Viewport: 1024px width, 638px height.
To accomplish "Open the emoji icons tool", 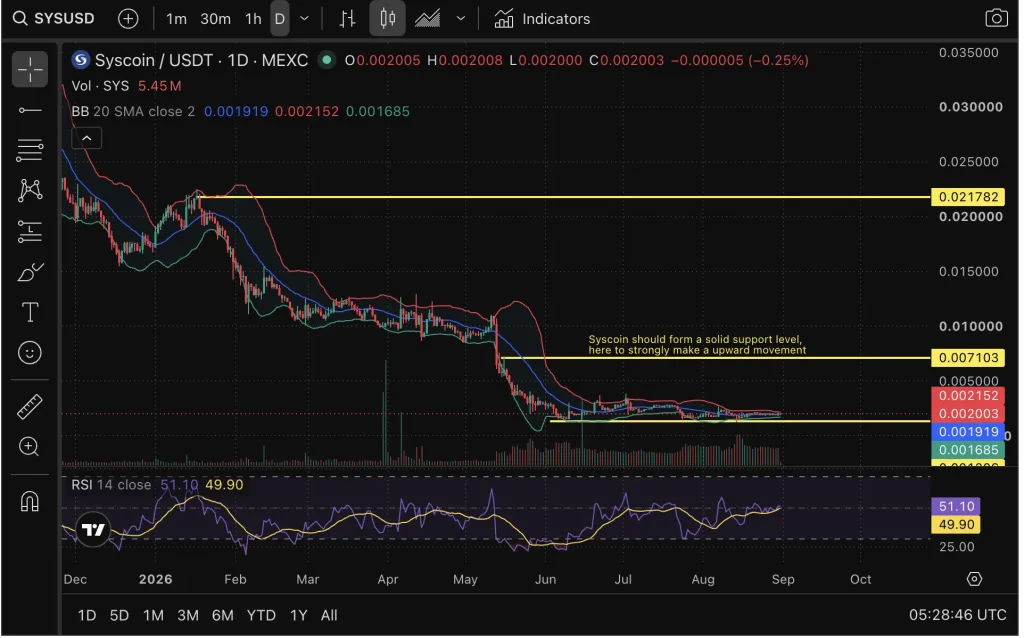I will coord(29,353).
